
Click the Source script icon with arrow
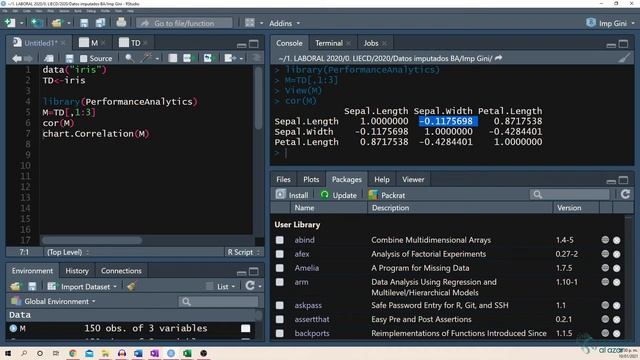pyautogui.click(x=229, y=58)
